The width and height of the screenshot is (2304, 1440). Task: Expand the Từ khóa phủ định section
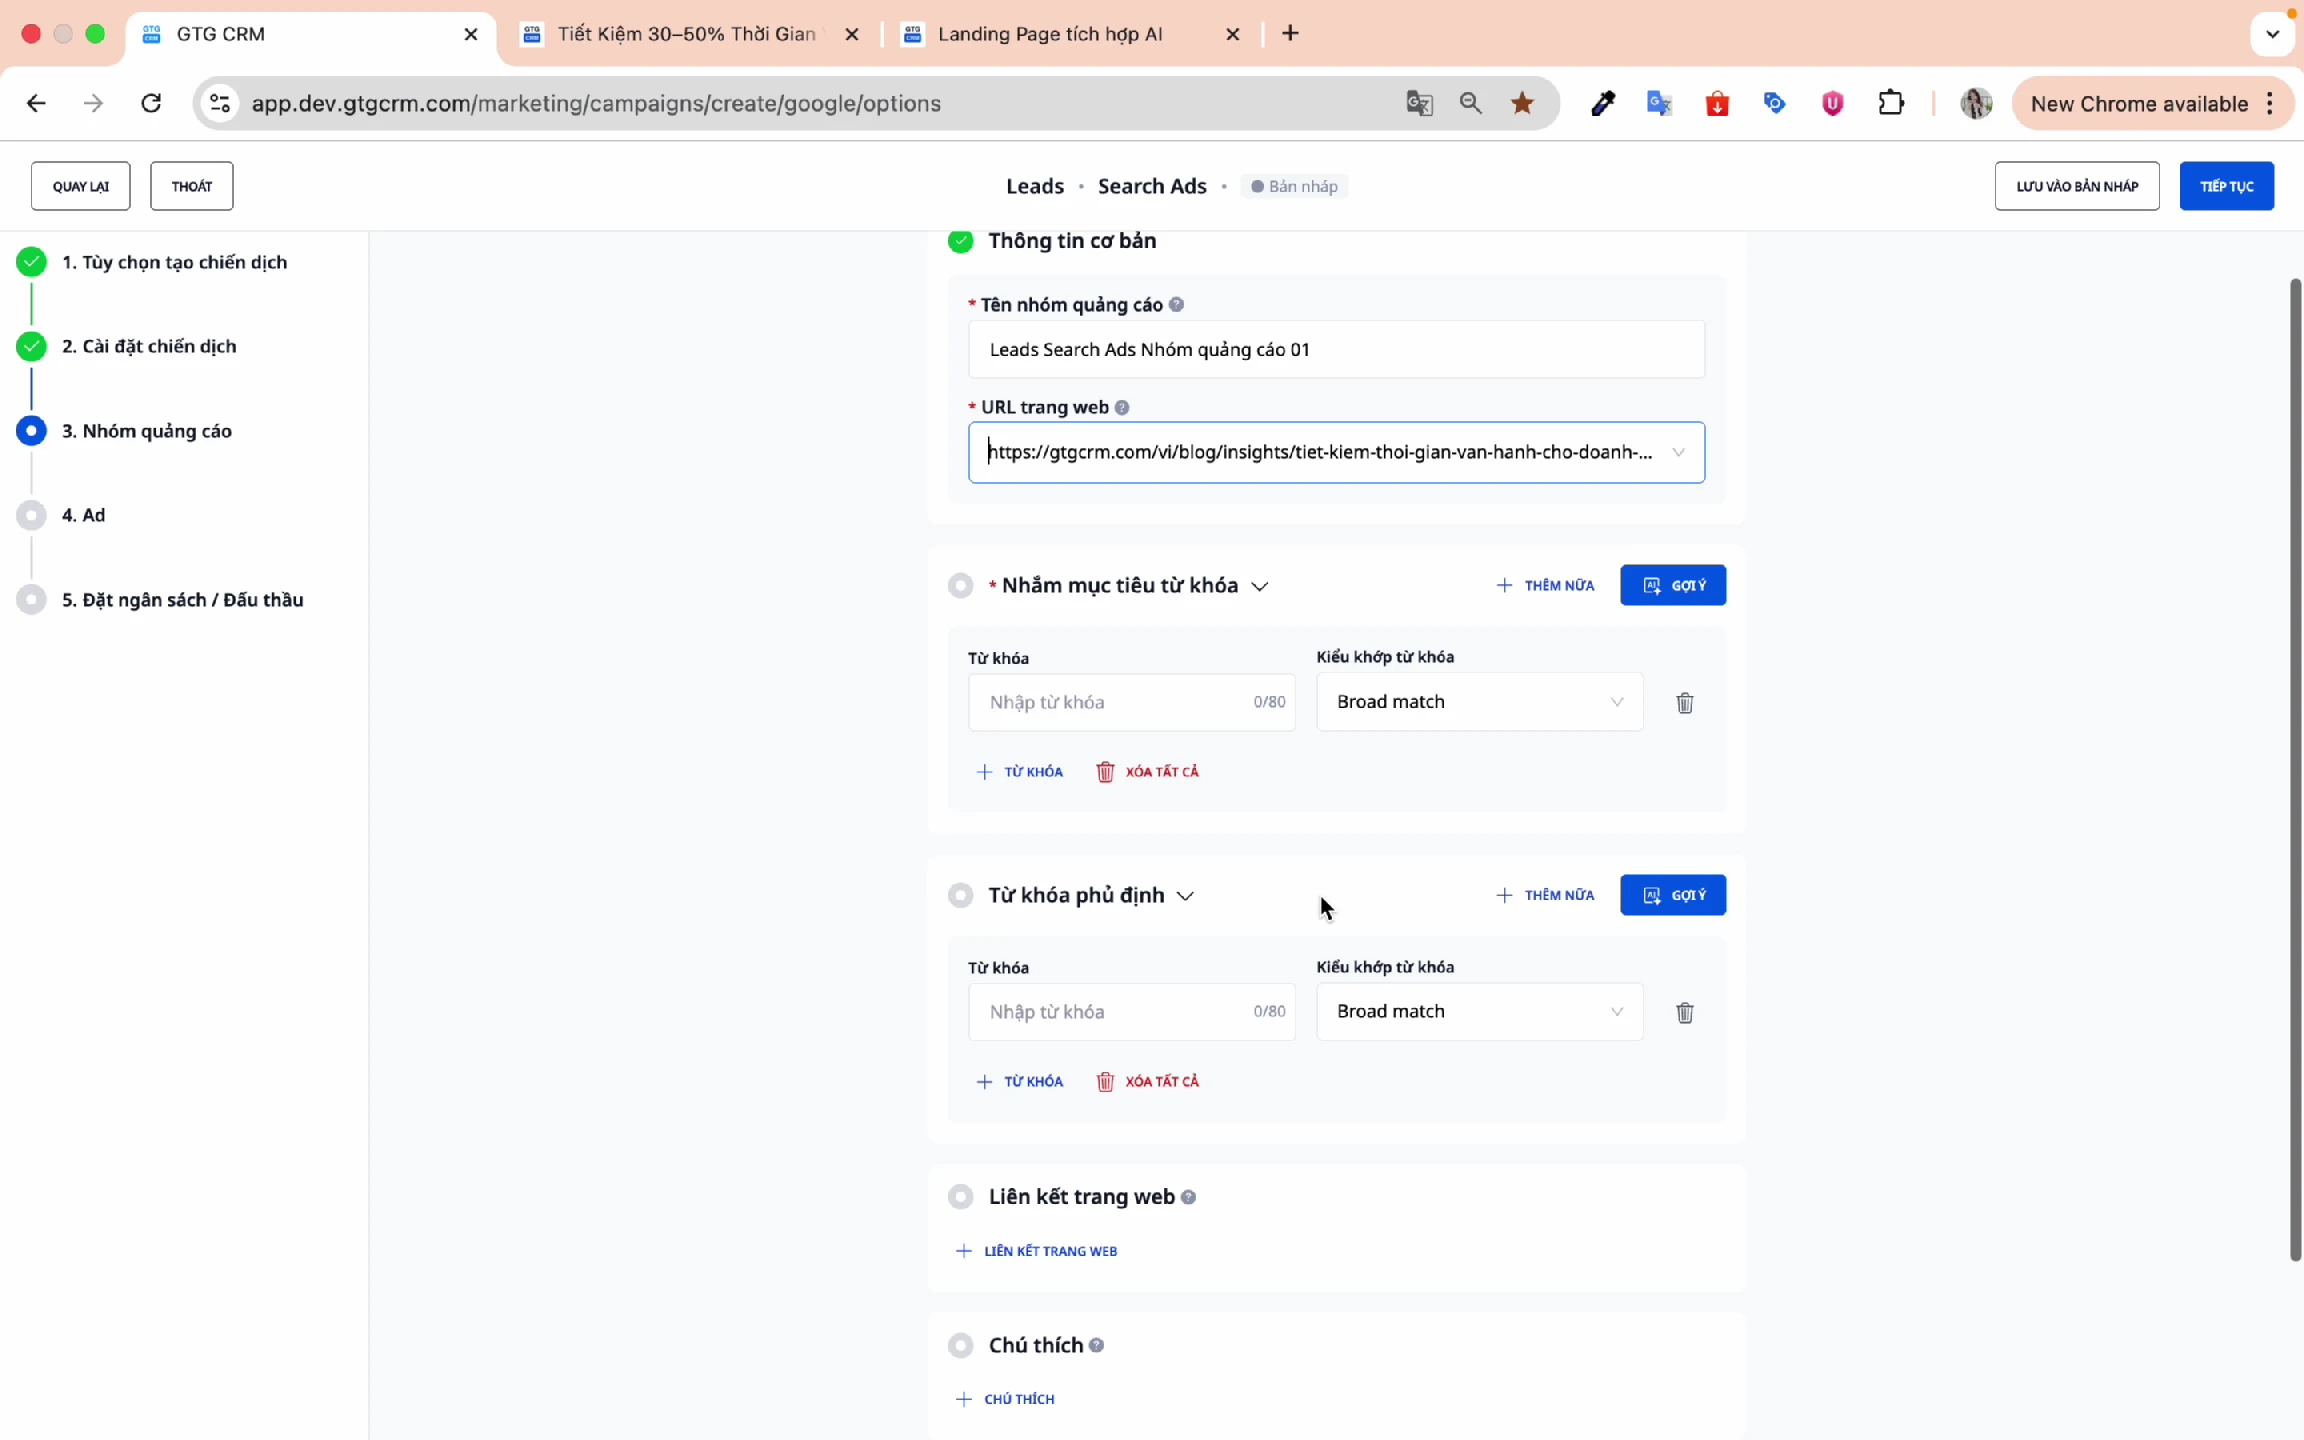(x=1186, y=895)
